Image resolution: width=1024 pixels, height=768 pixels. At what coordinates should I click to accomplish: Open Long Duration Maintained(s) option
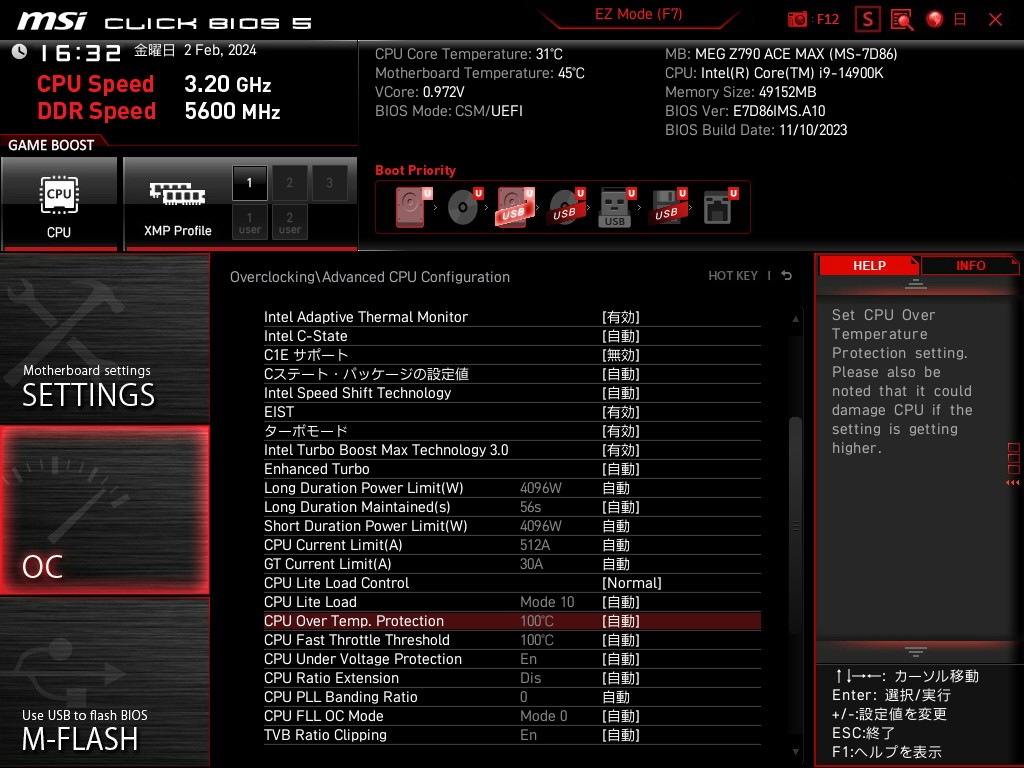coord(512,507)
